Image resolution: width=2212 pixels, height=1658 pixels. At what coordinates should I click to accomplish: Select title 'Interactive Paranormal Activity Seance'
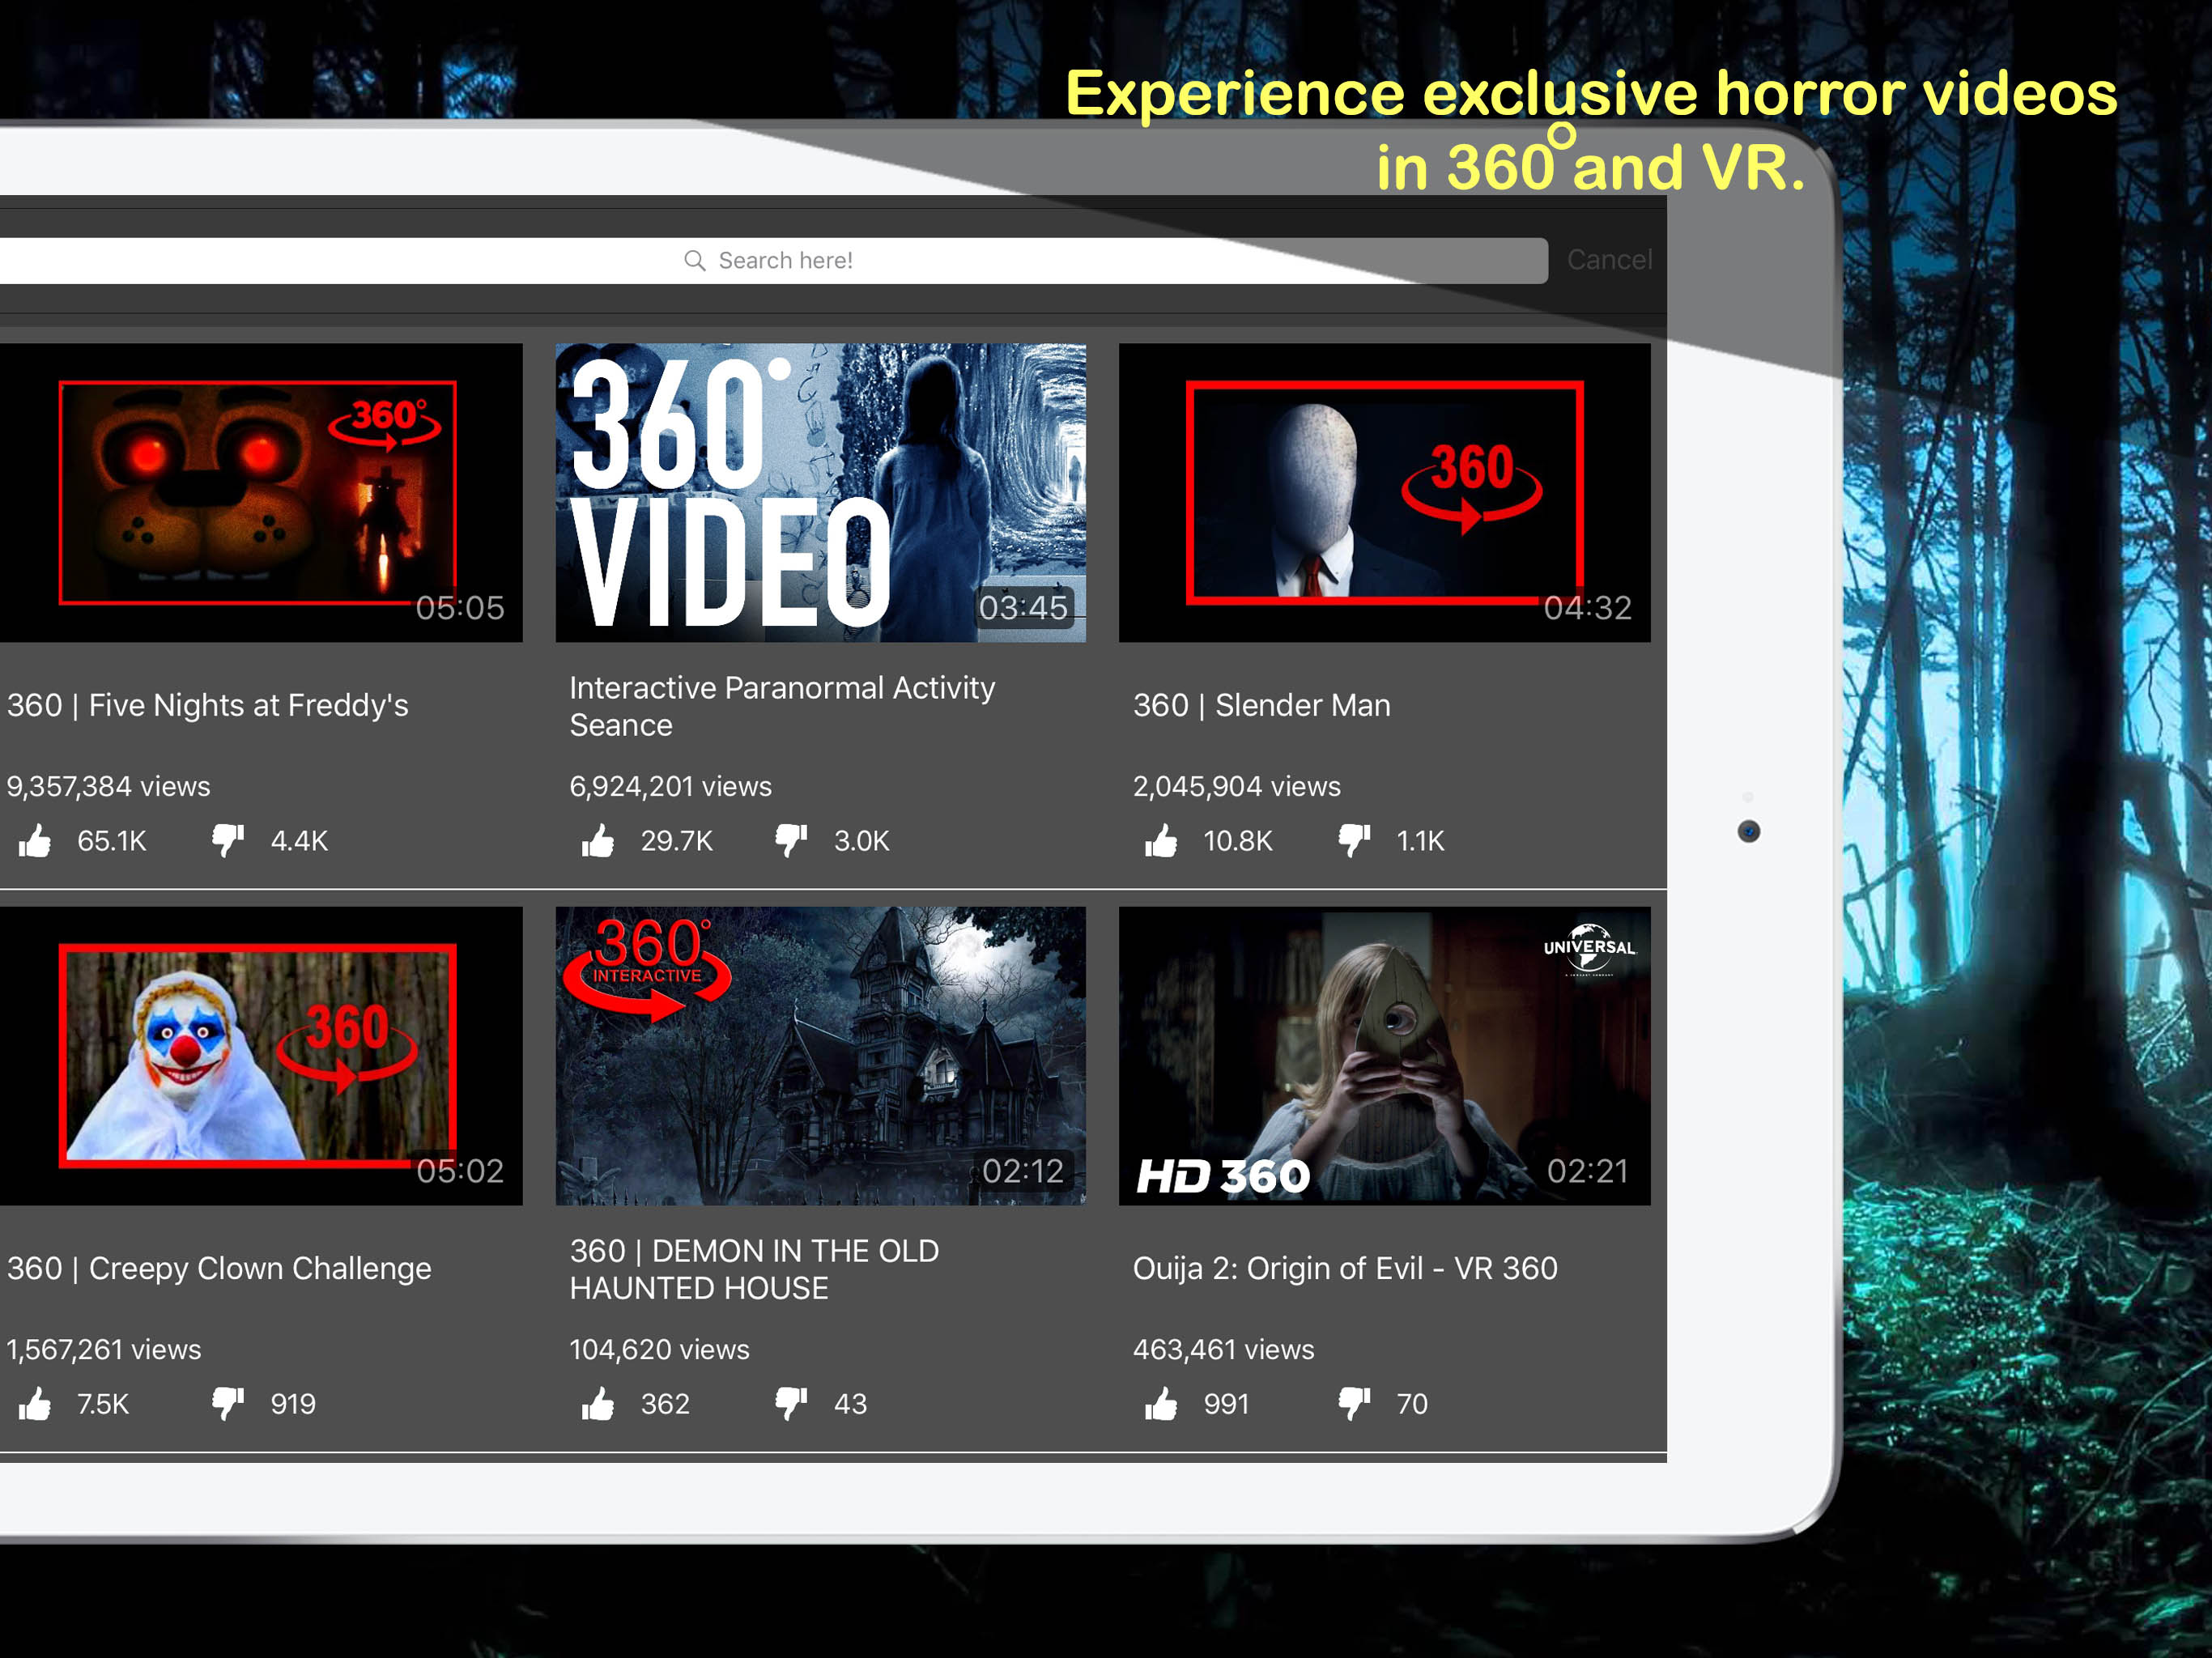point(783,706)
